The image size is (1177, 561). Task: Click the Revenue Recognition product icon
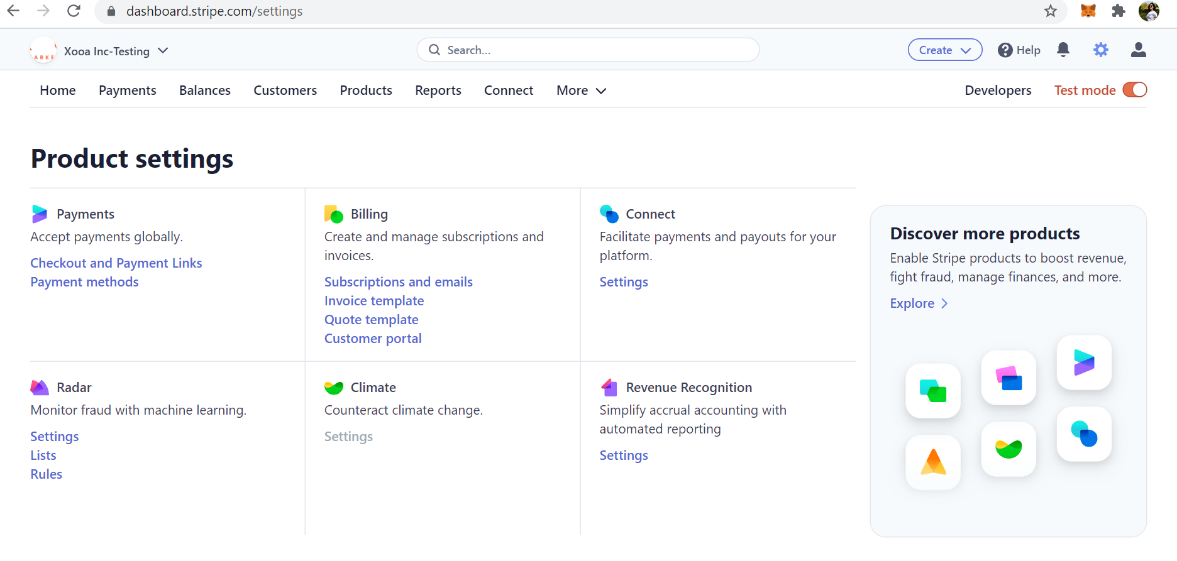(609, 388)
